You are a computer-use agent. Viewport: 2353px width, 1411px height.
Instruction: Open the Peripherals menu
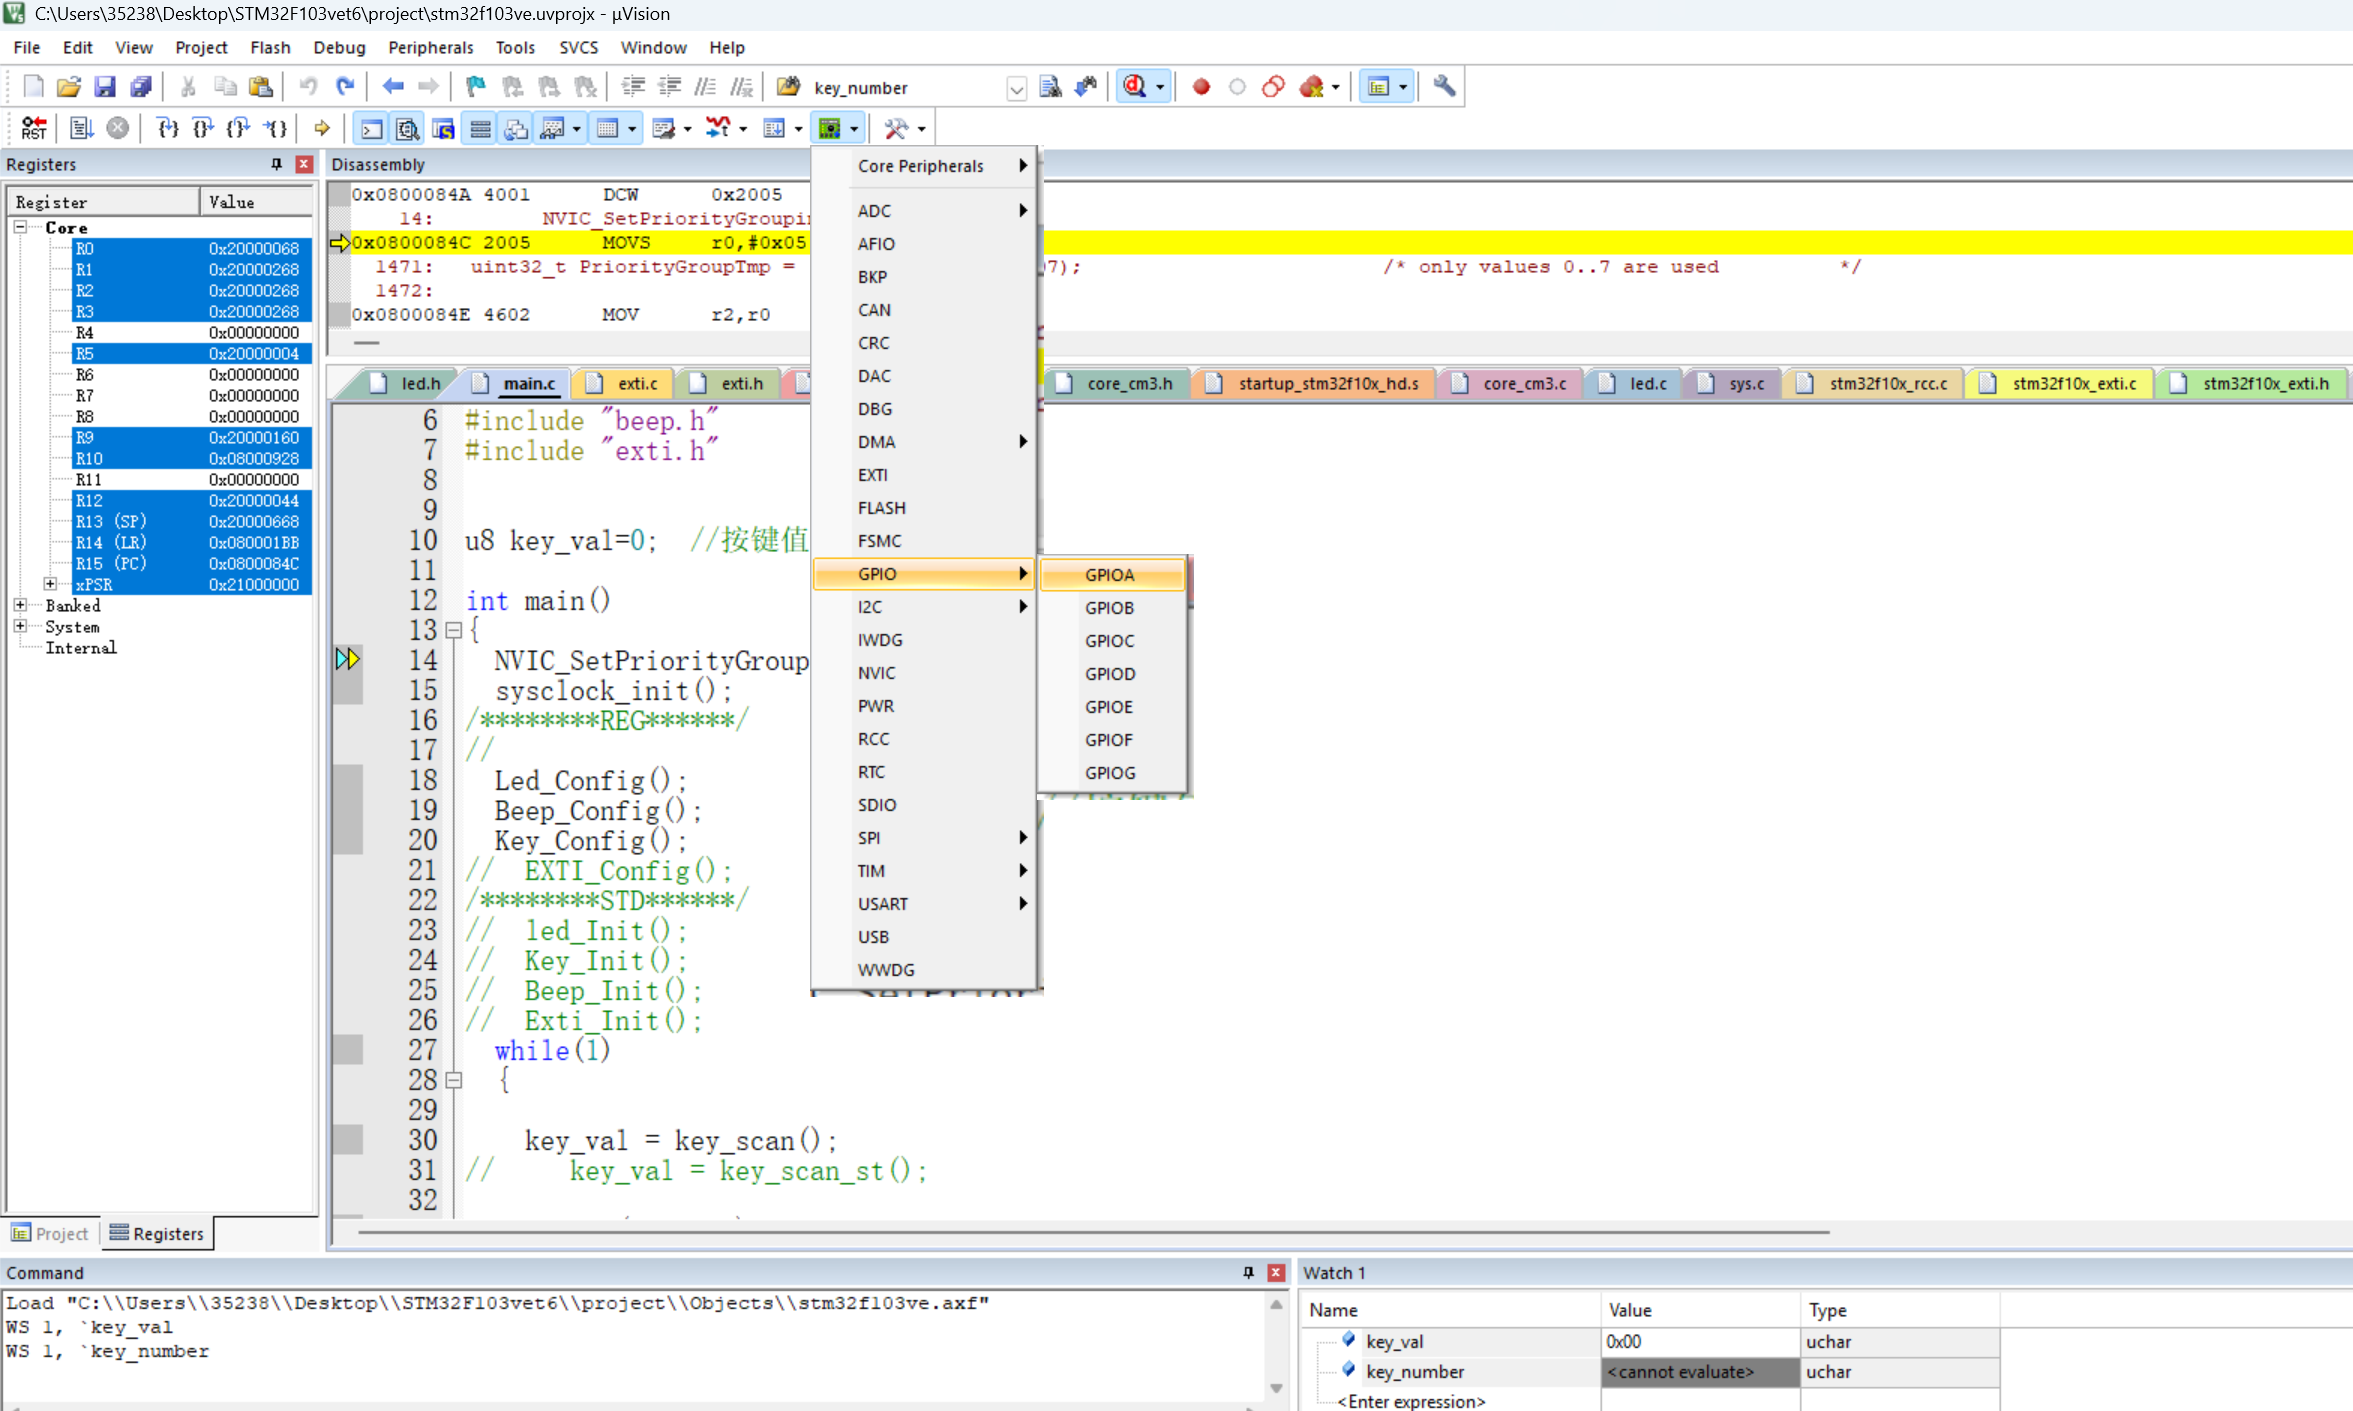coord(430,47)
